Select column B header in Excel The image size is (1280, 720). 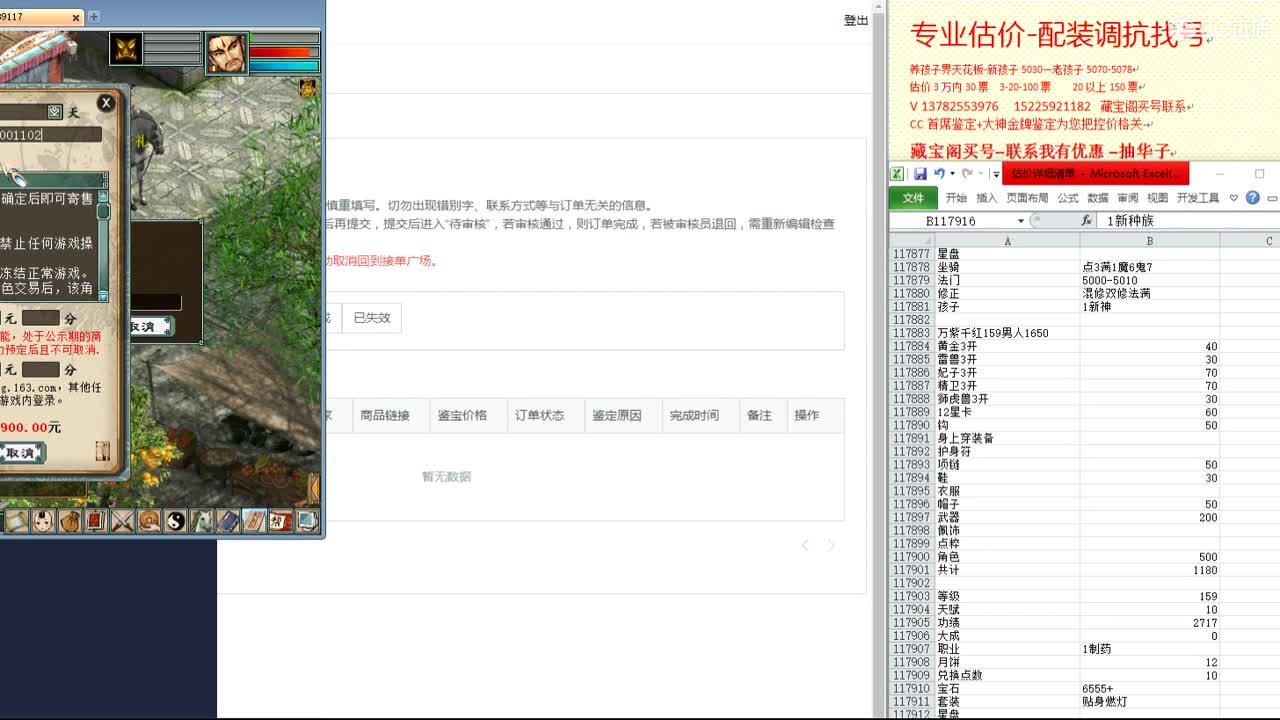1150,241
